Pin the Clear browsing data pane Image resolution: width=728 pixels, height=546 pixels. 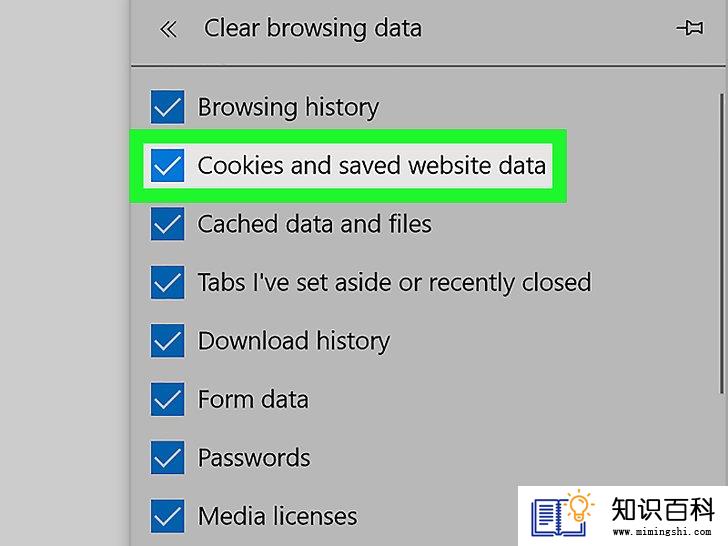(690, 28)
